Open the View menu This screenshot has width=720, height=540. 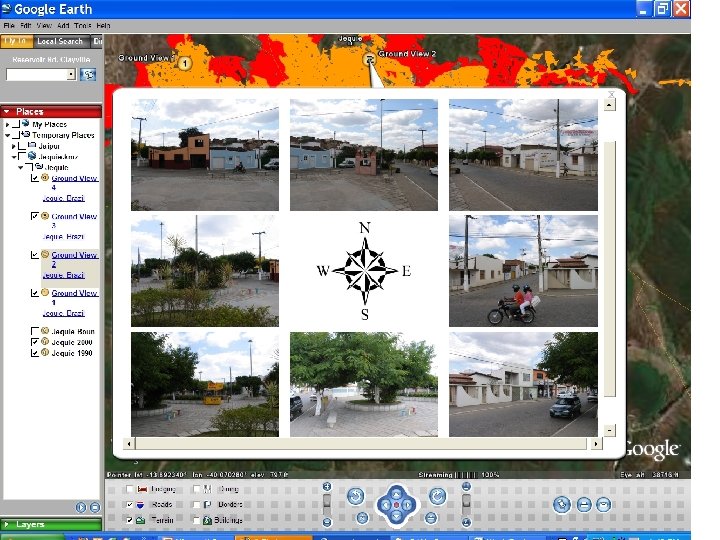[x=44, y=26]
